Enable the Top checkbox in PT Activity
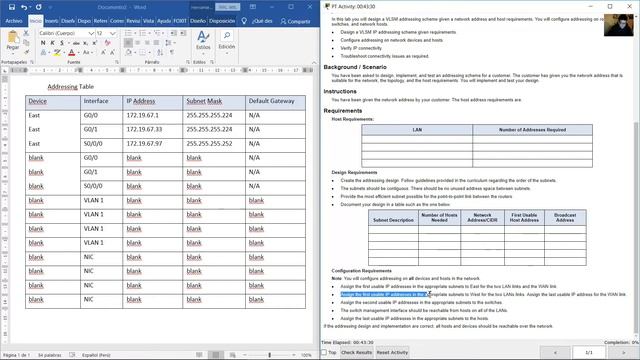The image size is (640, 360). [324, 352]
